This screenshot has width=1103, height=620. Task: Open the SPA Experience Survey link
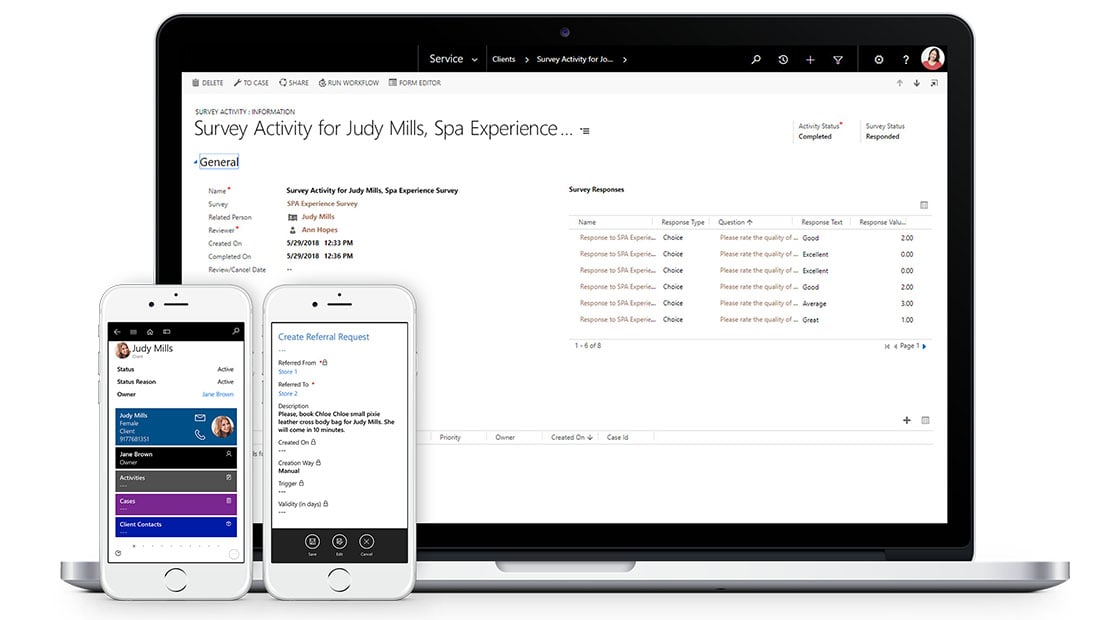click(322, 204)
